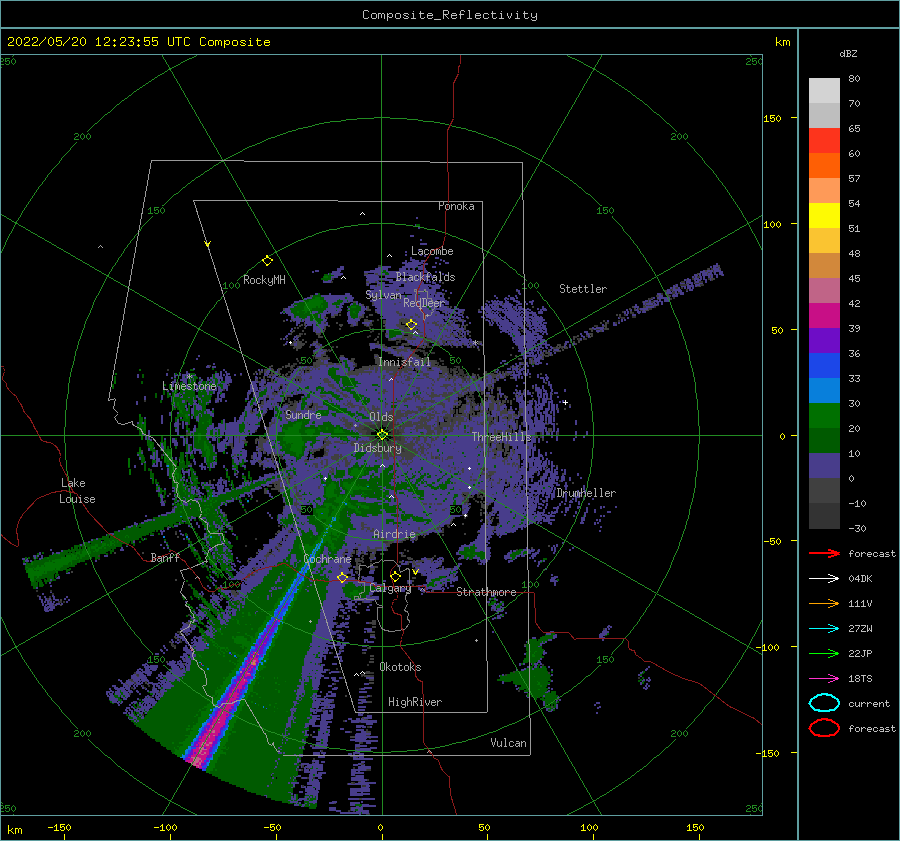Image resolution: width=900 pixels, height=841 pixels.
Task: Click the yellow km label at top right
Action: point(782,42)
